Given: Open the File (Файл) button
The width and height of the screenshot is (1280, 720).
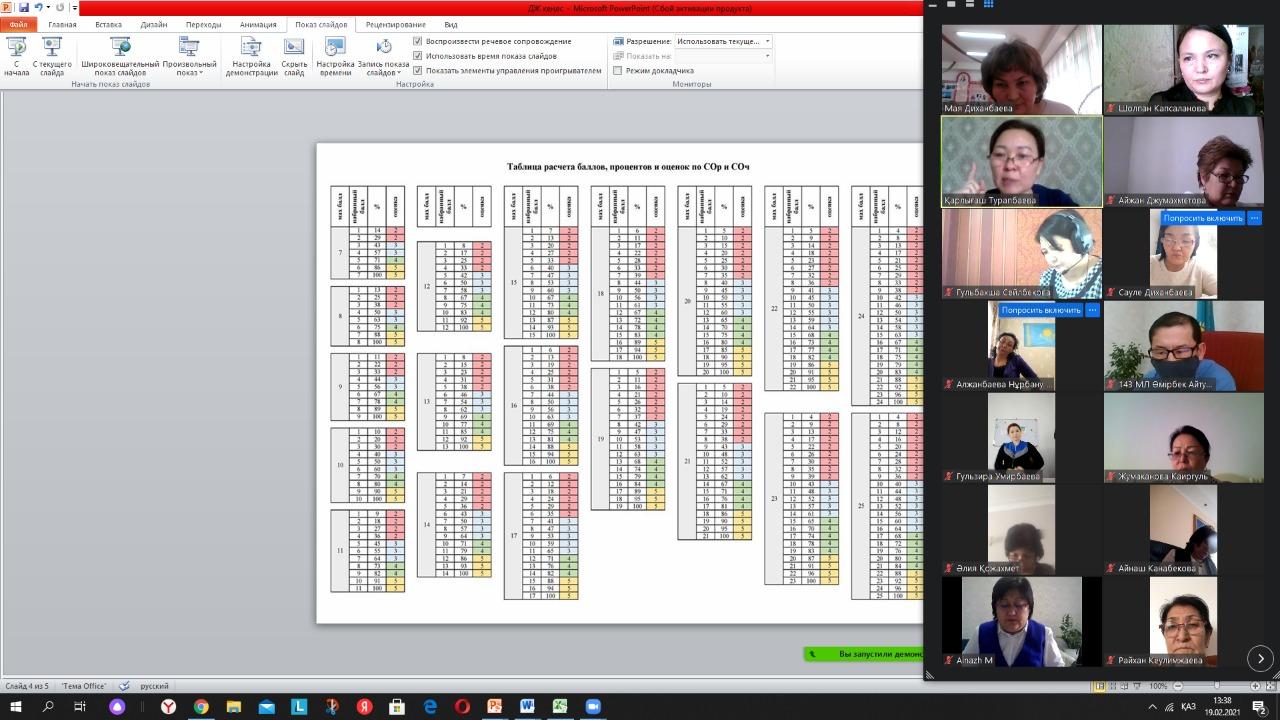Looking at the screenshot, I should click(x=18, y=24).
